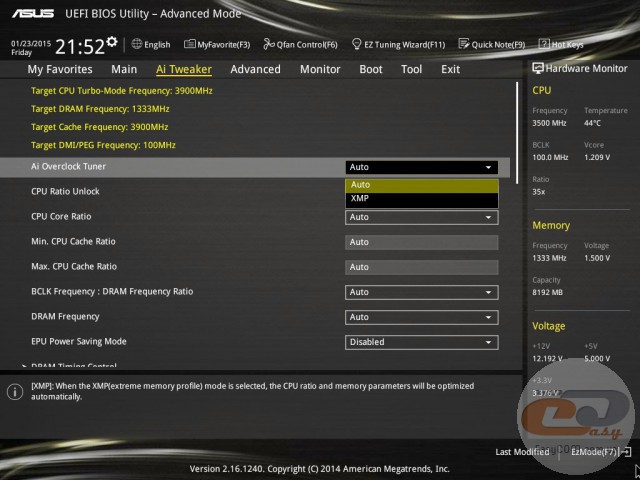Click the BCLK value 100.0 MHz
The height and width of the screenshot is (480, 640).
tap(550, 157)
